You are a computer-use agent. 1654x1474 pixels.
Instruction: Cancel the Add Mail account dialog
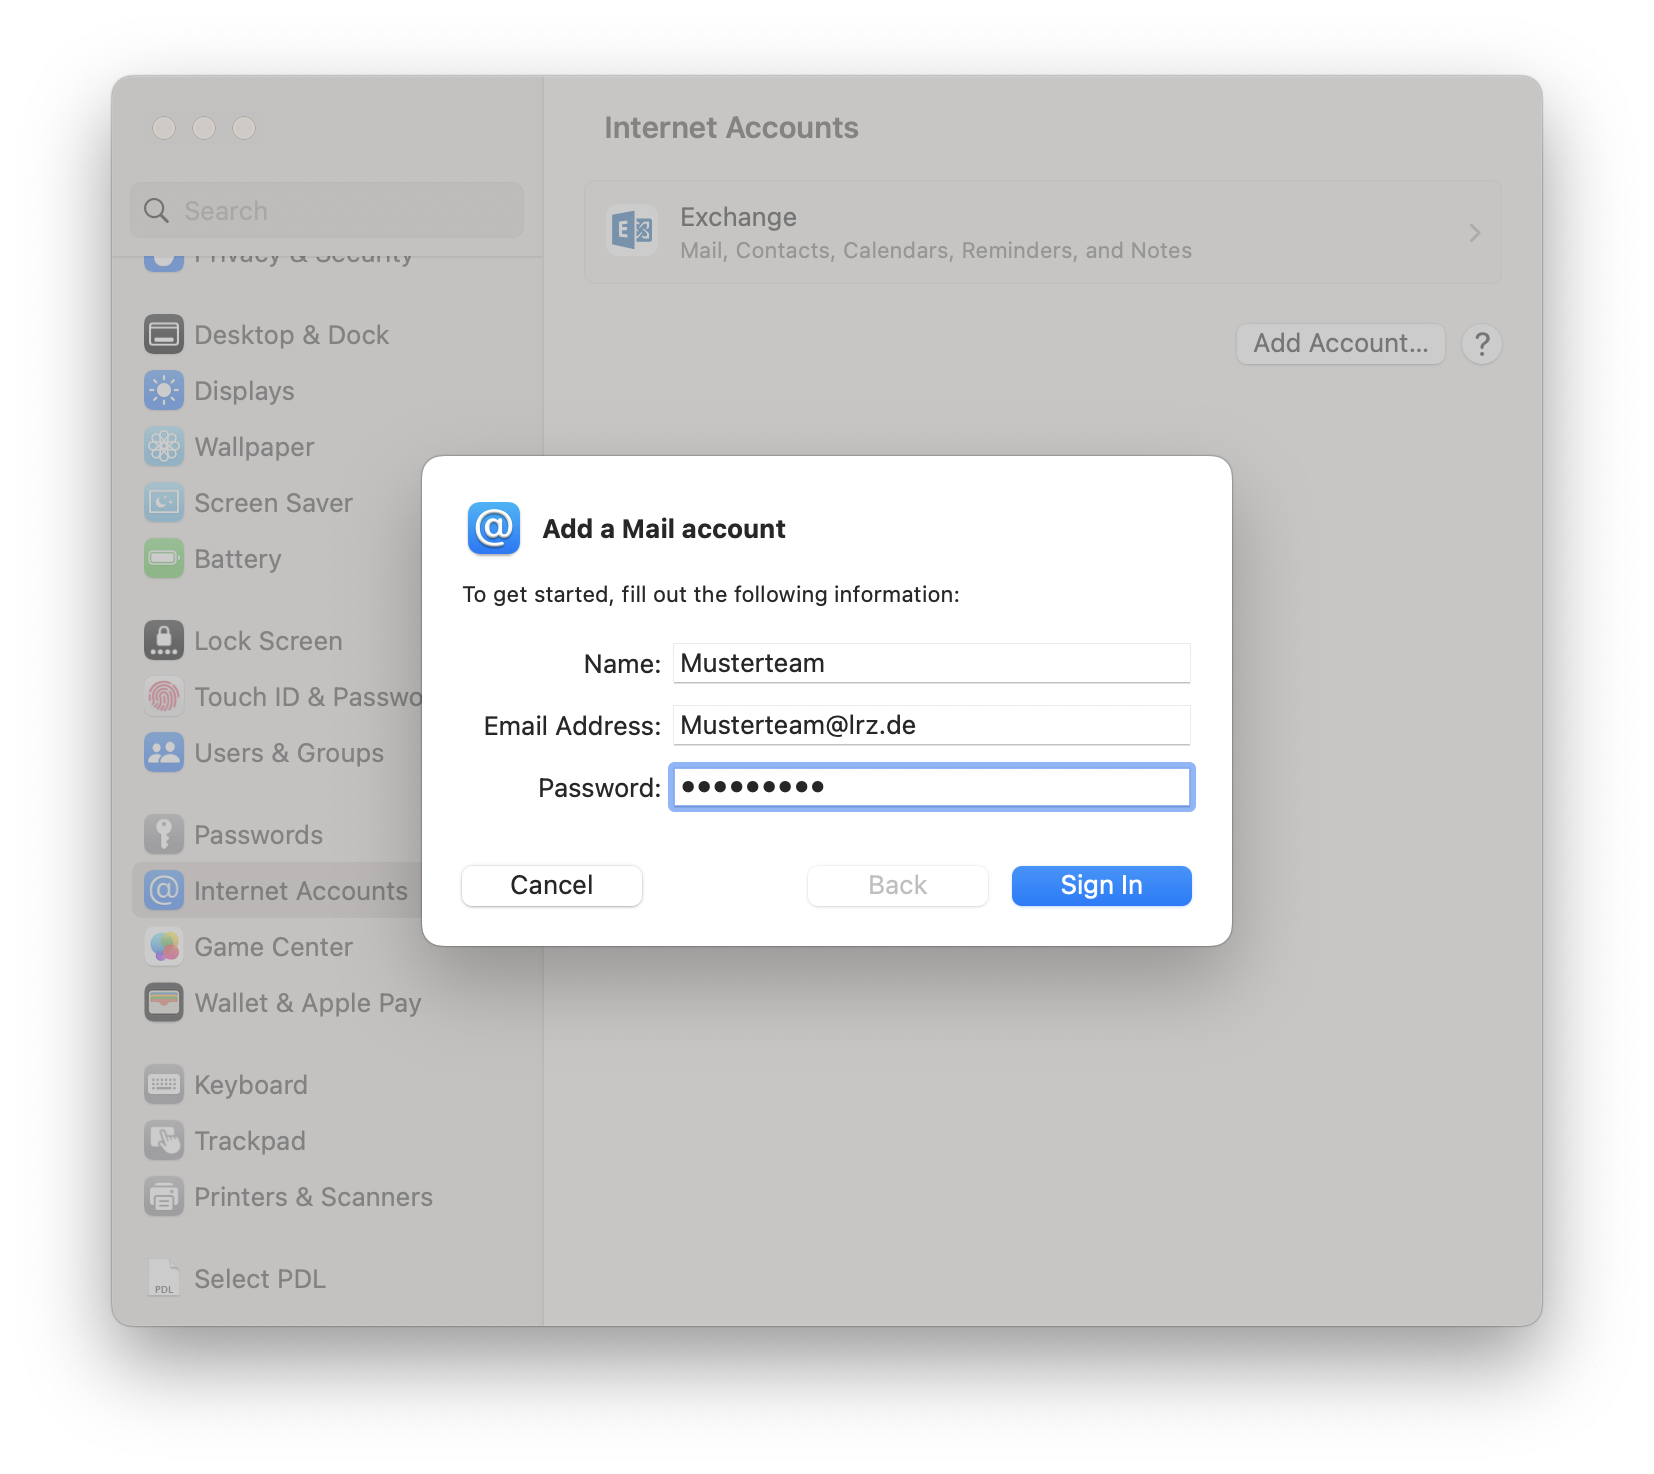[x=551, y=885]
